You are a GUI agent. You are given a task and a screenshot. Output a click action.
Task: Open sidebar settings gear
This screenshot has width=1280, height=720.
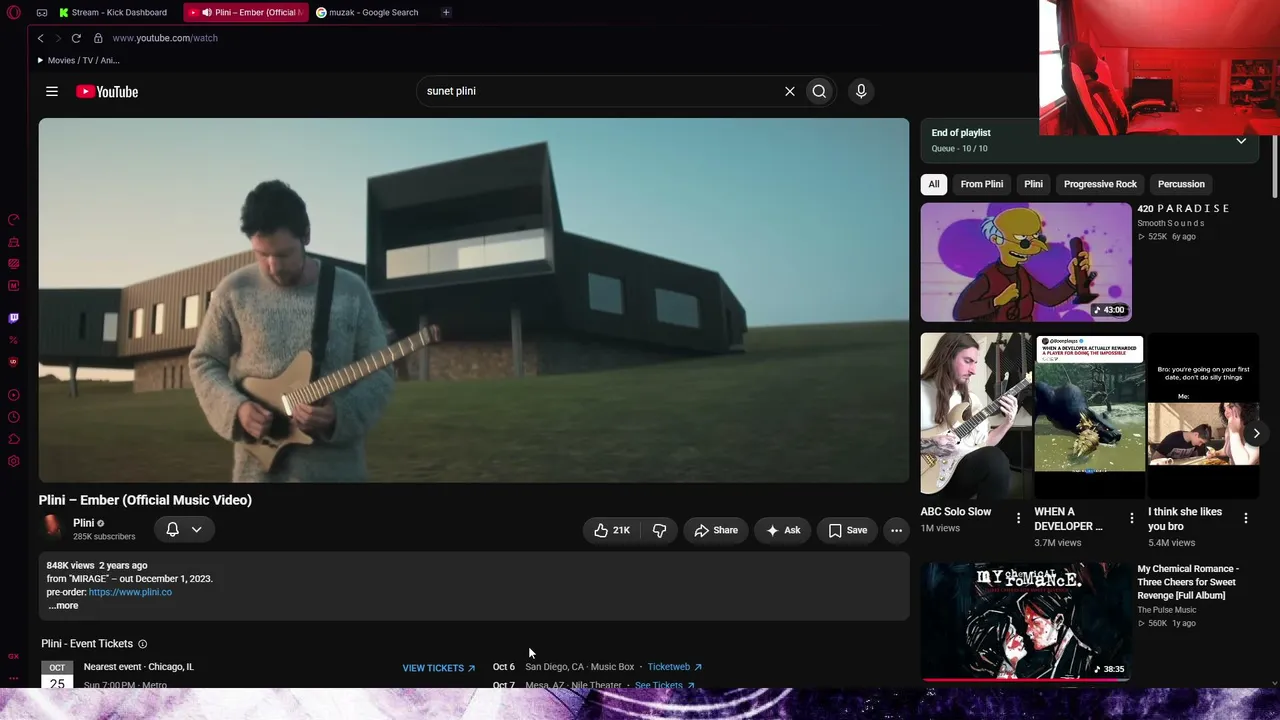tap(13, 461)
